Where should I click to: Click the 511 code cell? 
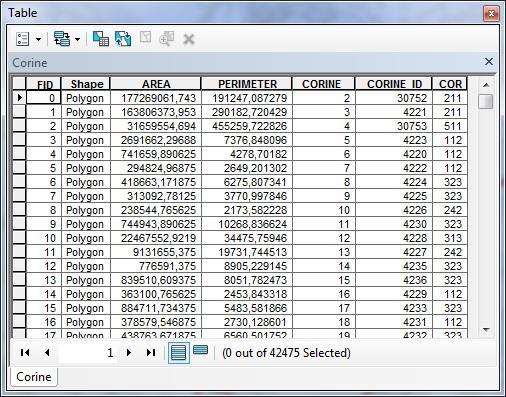450,126
